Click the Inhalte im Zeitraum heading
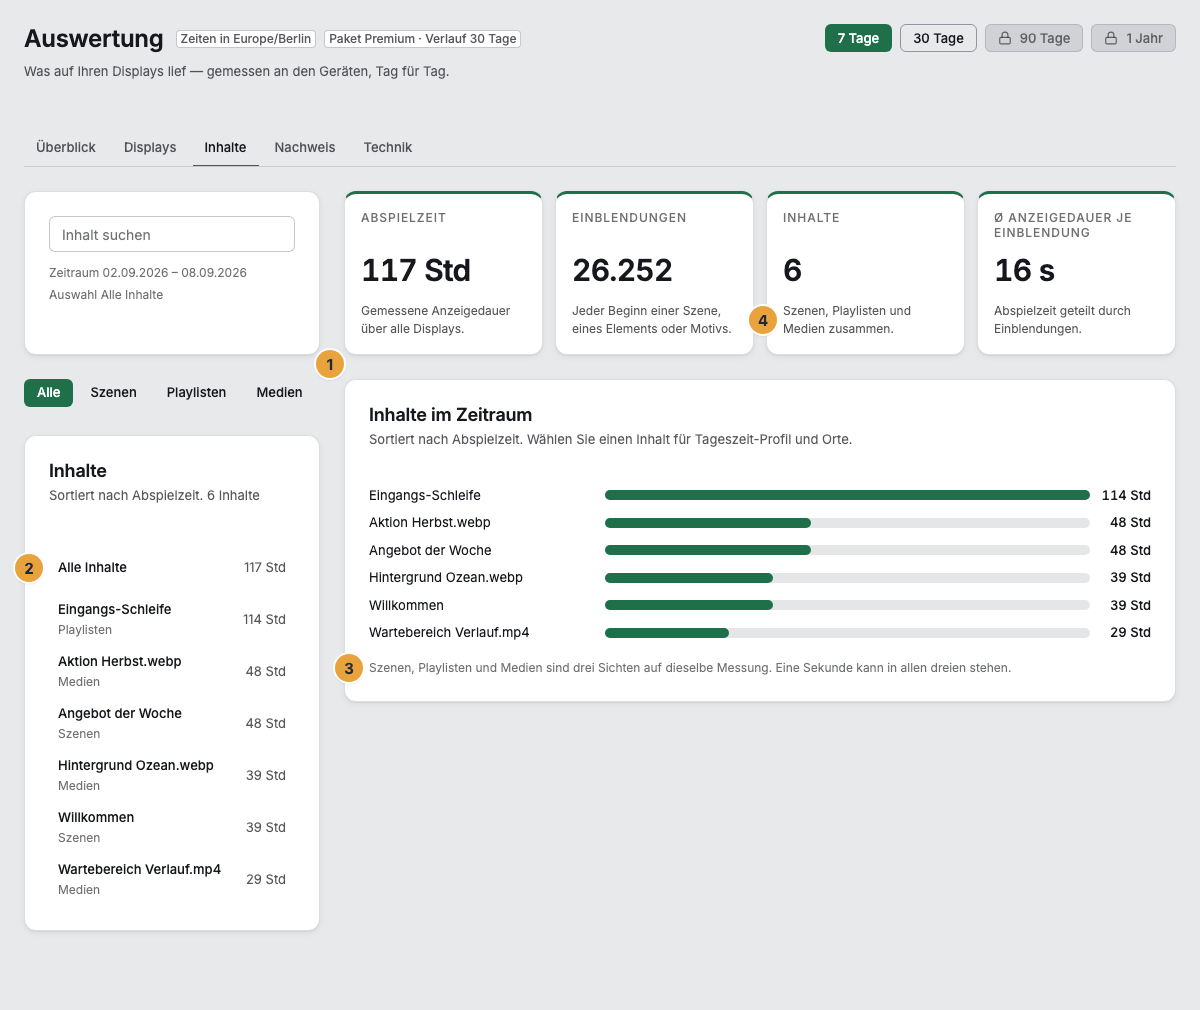 (x=450, y=415)
